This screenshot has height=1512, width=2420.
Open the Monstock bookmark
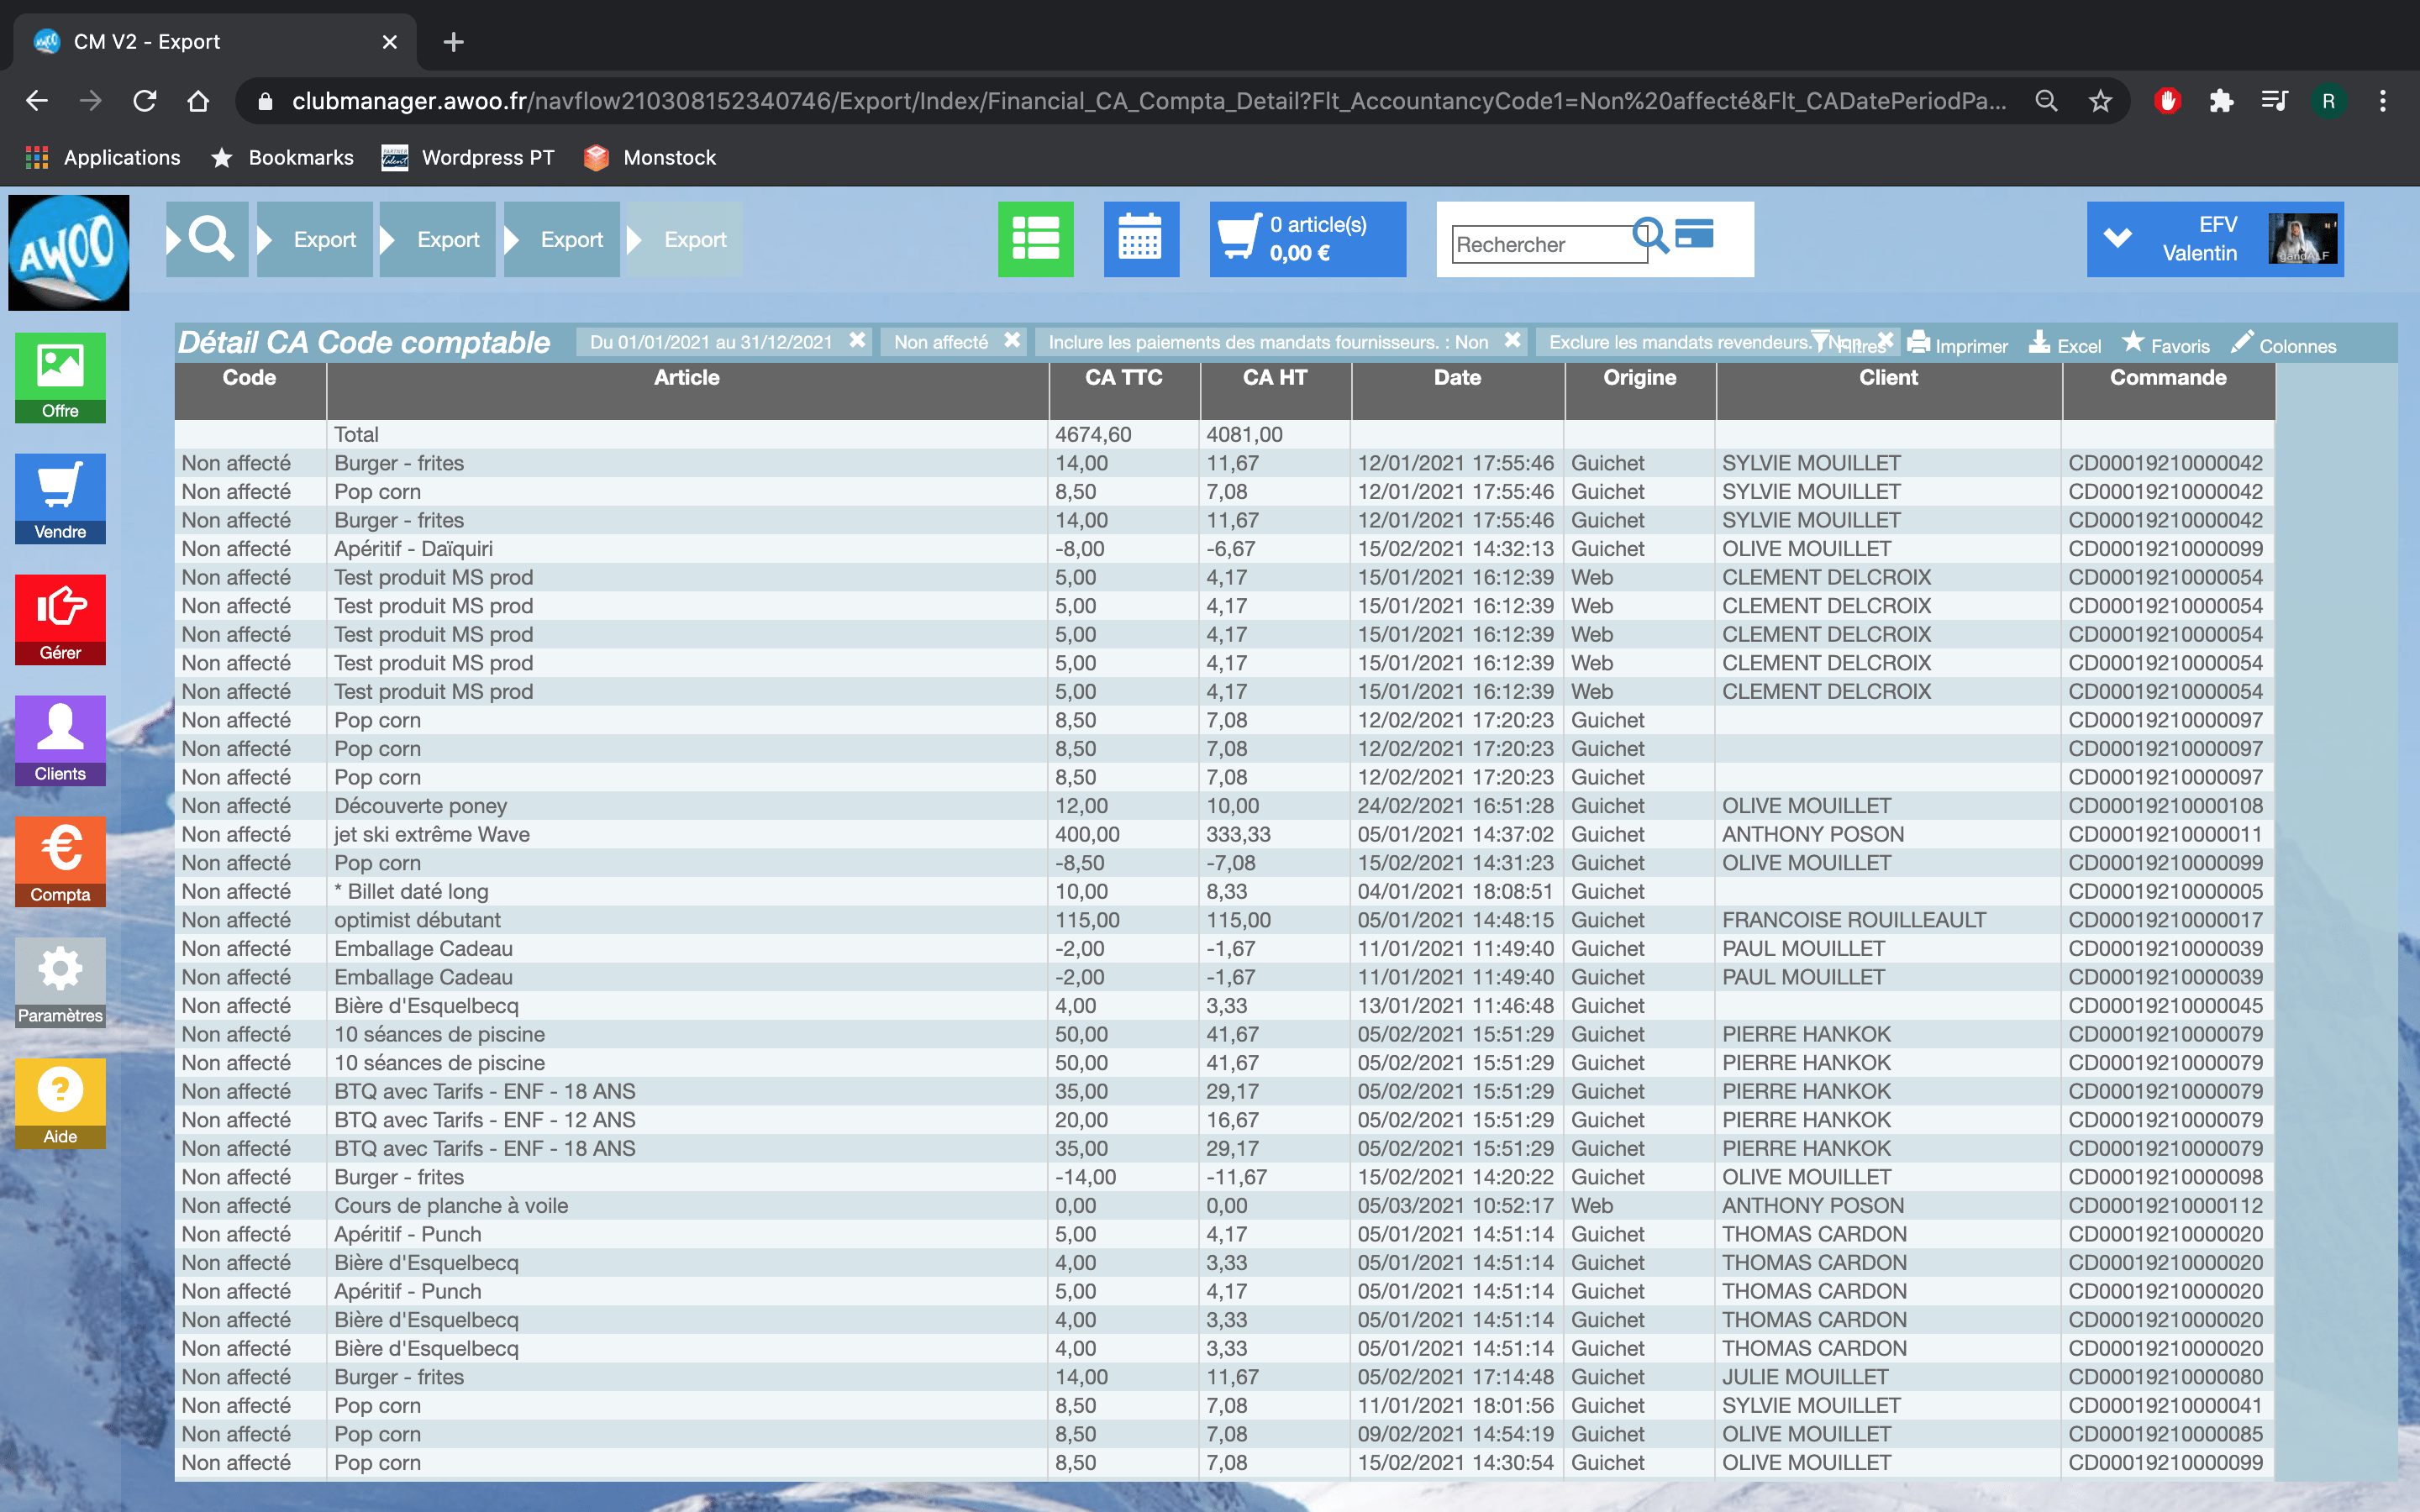pyautogui.click(x=650, y=158)
